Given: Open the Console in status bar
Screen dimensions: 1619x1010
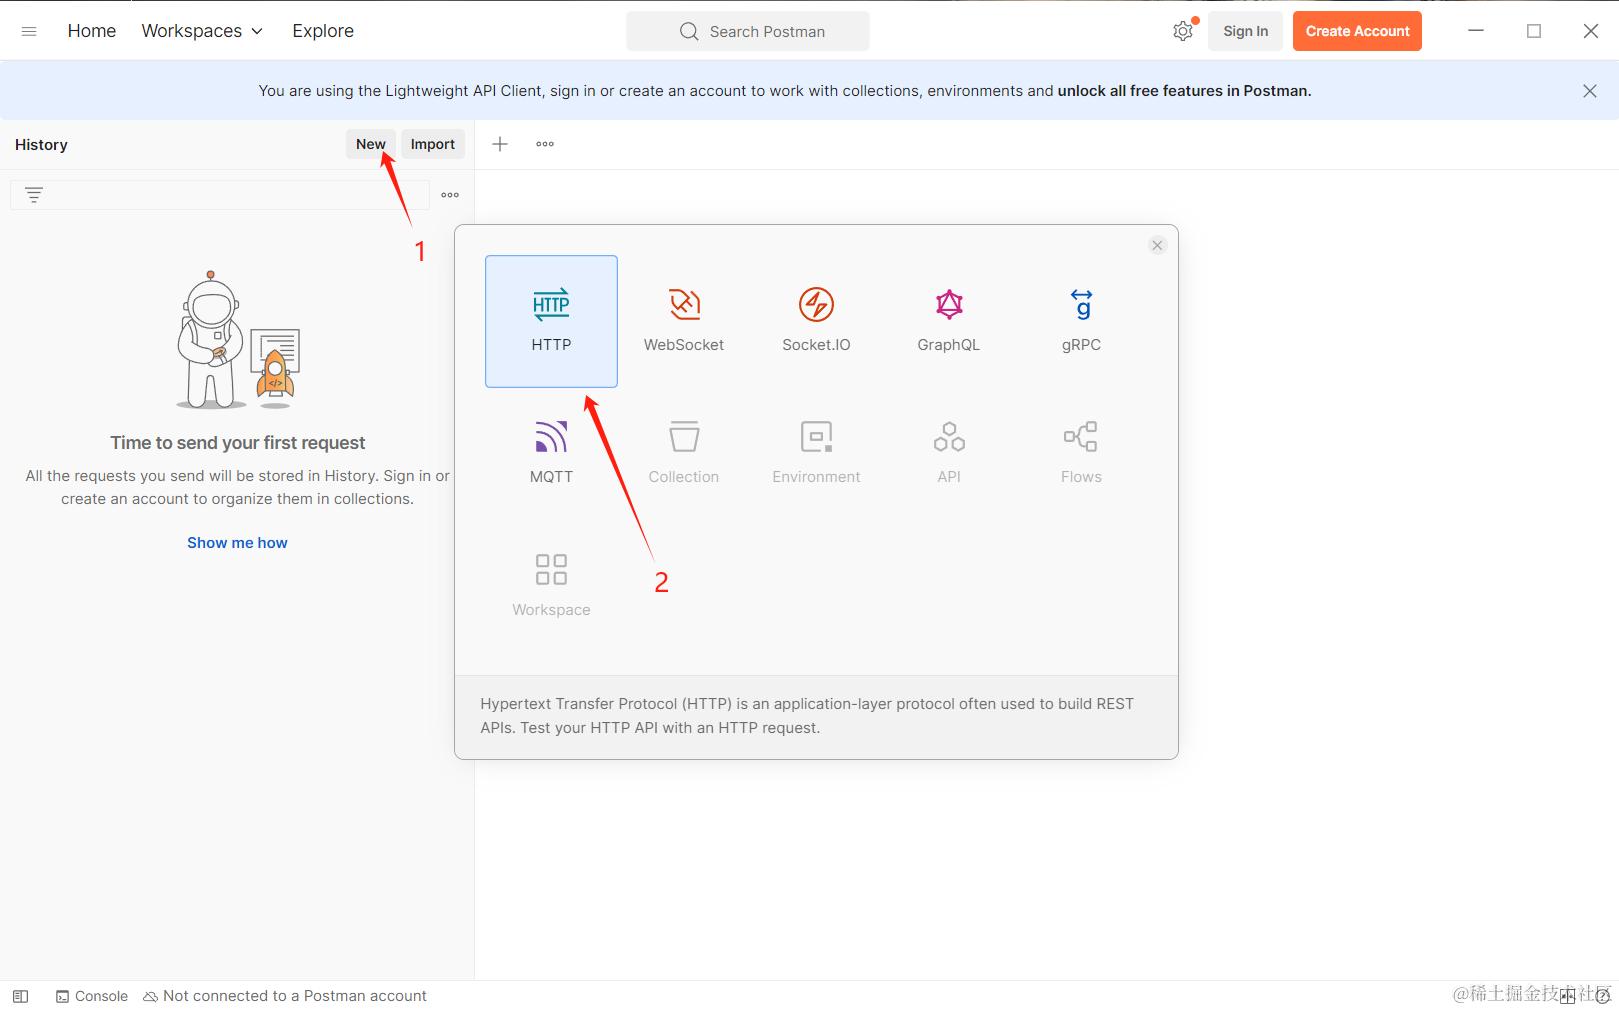Looking at the screenshot, I should point(92,996).
